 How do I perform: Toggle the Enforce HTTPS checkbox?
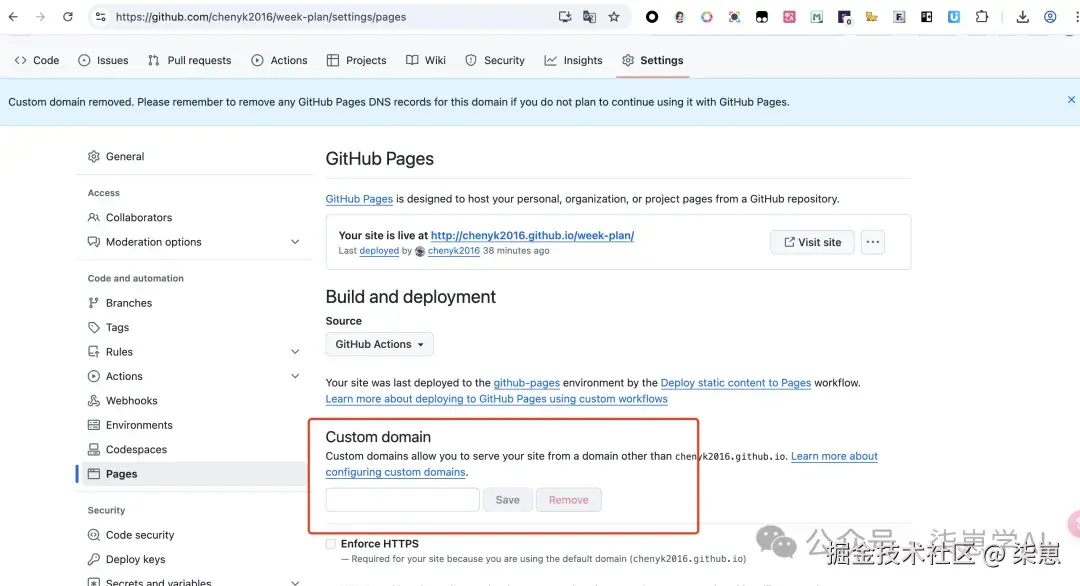tap(331, 544)
